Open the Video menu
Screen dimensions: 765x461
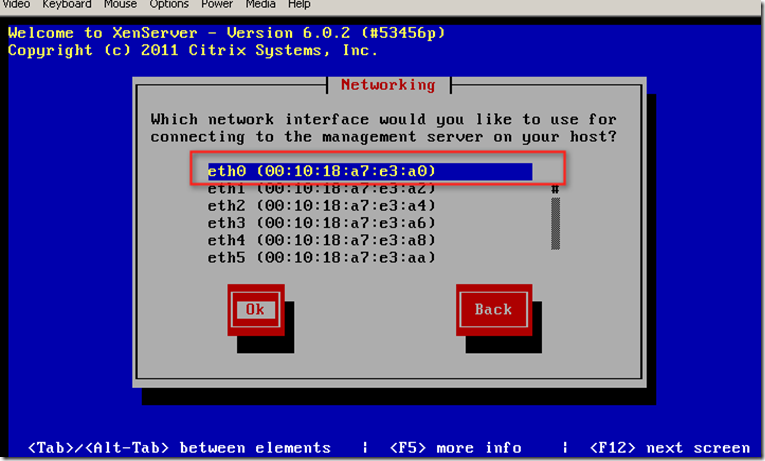(x=16, y=4)
